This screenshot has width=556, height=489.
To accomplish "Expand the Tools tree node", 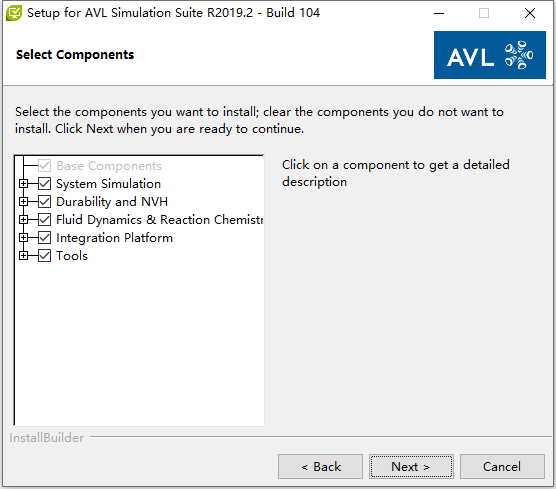I will (23, 256).
